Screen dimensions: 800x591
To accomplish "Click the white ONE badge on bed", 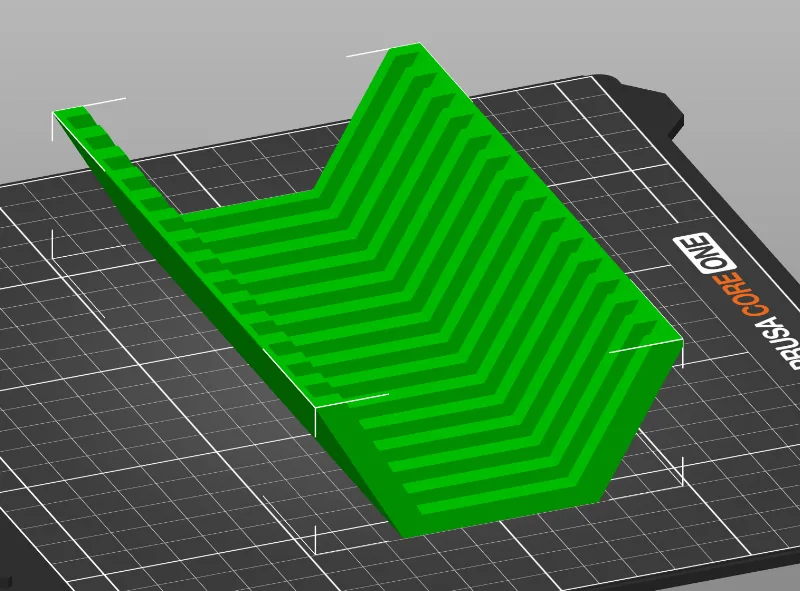I will click(704, 253).
